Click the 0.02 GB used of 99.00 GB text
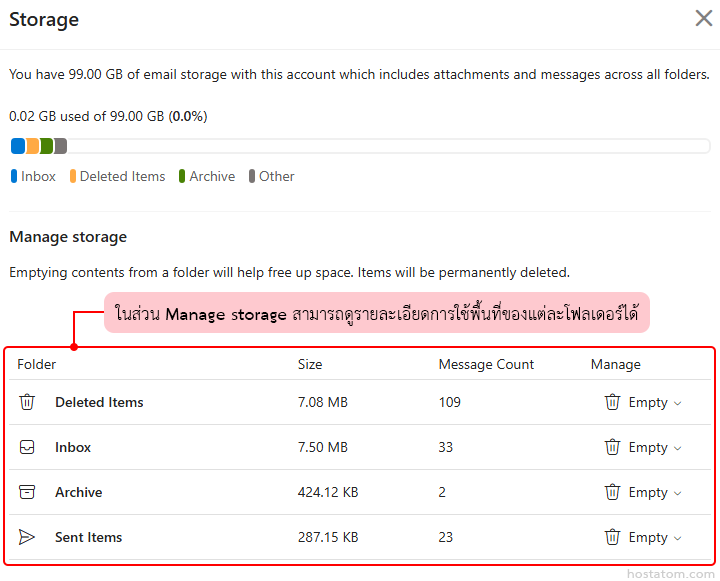Image resolution: width=720 pixels, height=581 pixels. (108, 116)
